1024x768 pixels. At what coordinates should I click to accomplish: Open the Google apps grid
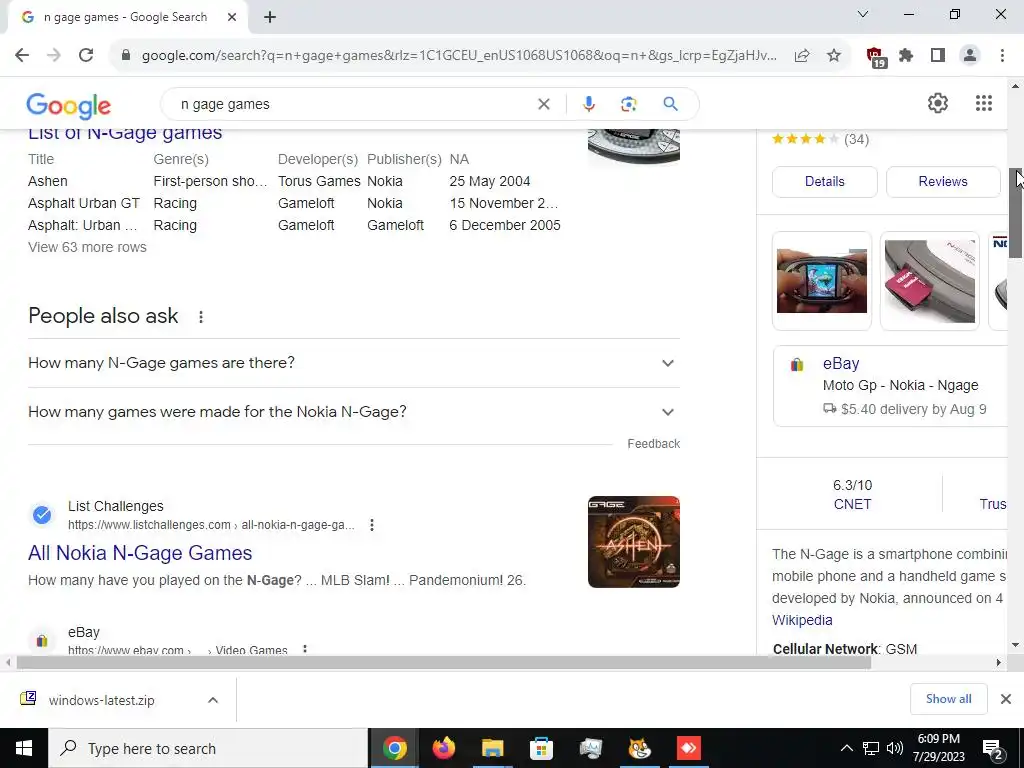[x=984, y=103]
